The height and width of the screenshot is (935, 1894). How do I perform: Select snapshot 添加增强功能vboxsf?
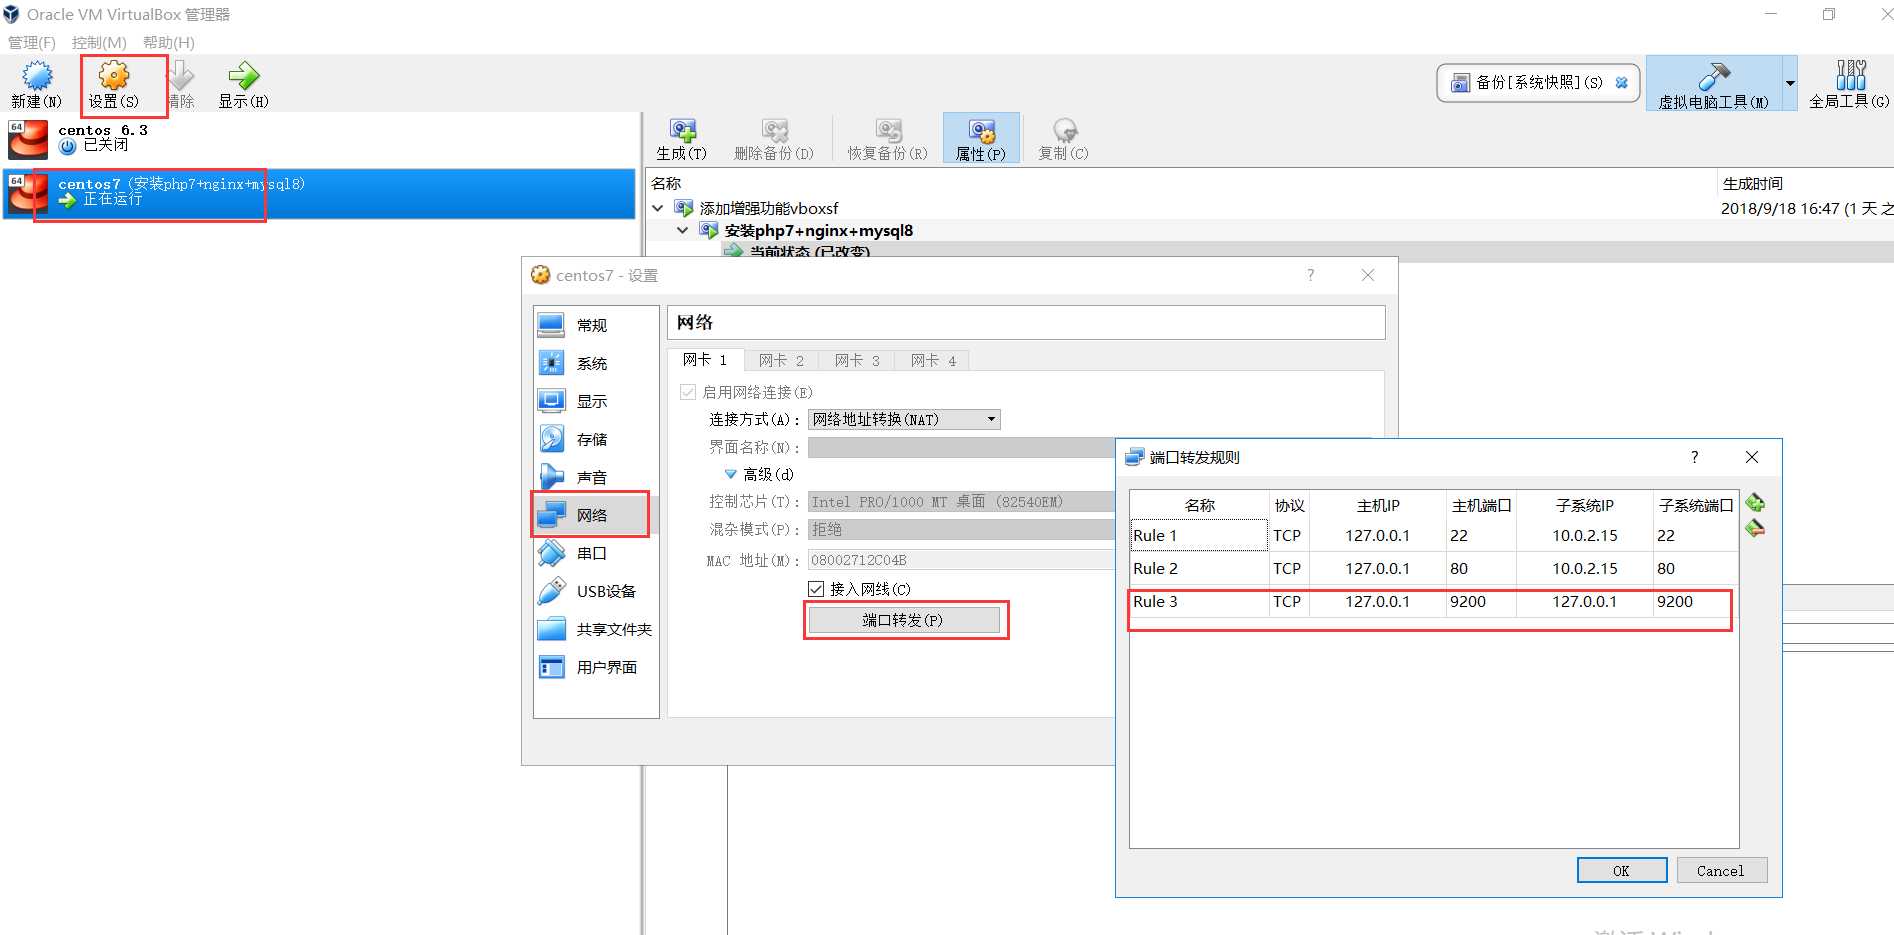pos(769,208)
